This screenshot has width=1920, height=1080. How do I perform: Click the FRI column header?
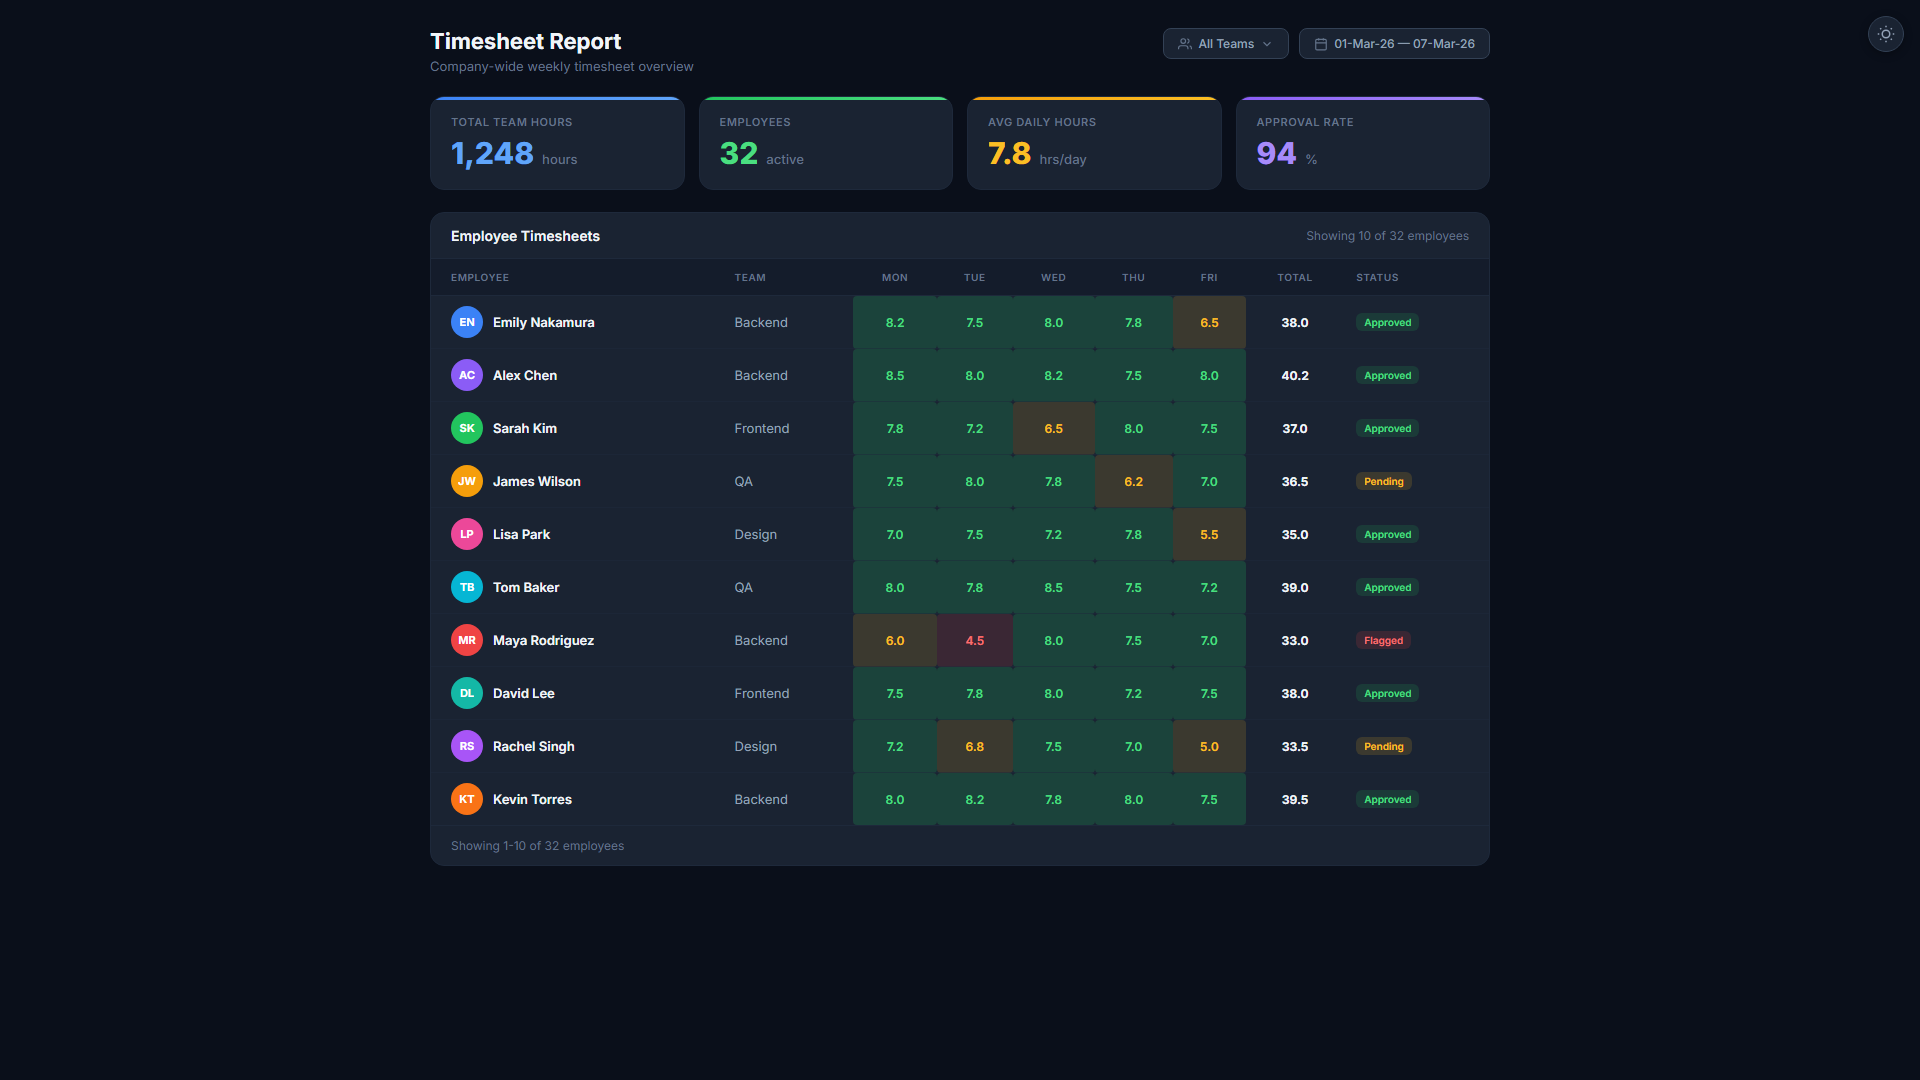pyautogui.click(x=1209, y=278)
